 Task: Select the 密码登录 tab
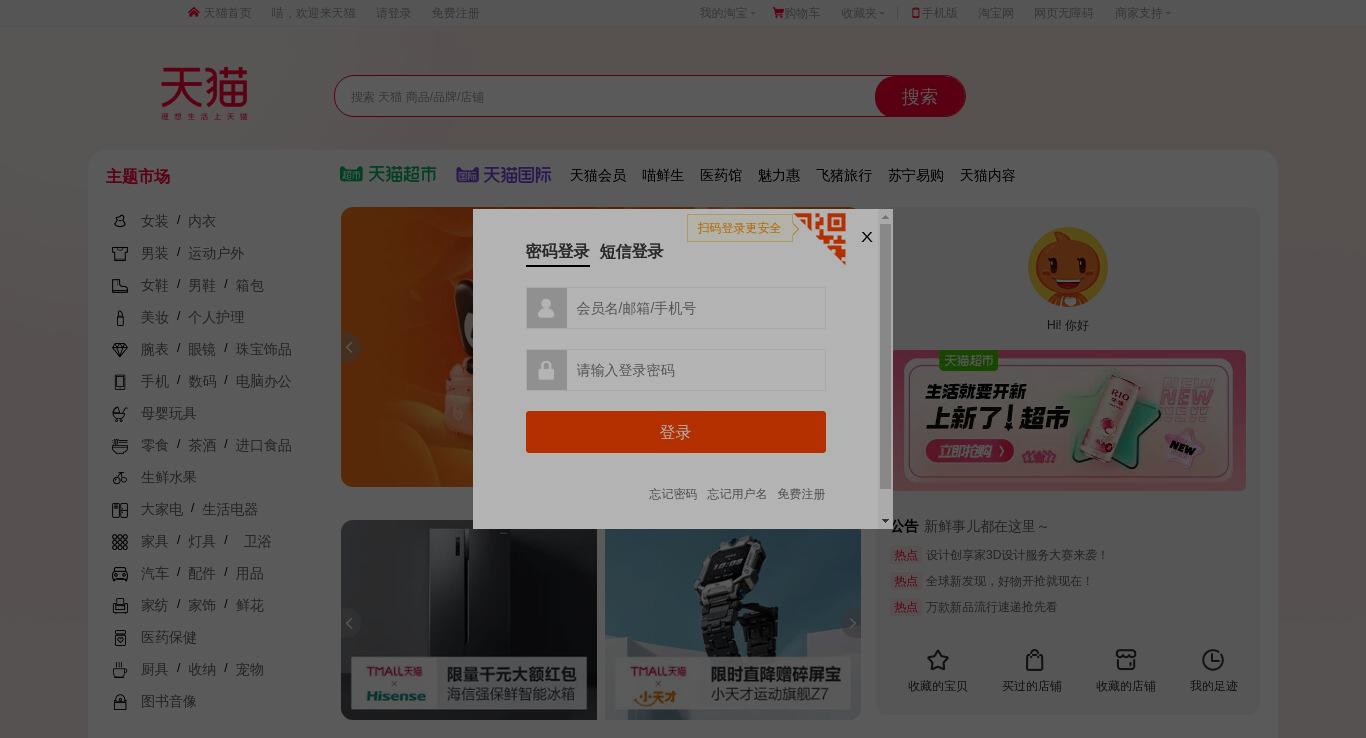(557, 252)
